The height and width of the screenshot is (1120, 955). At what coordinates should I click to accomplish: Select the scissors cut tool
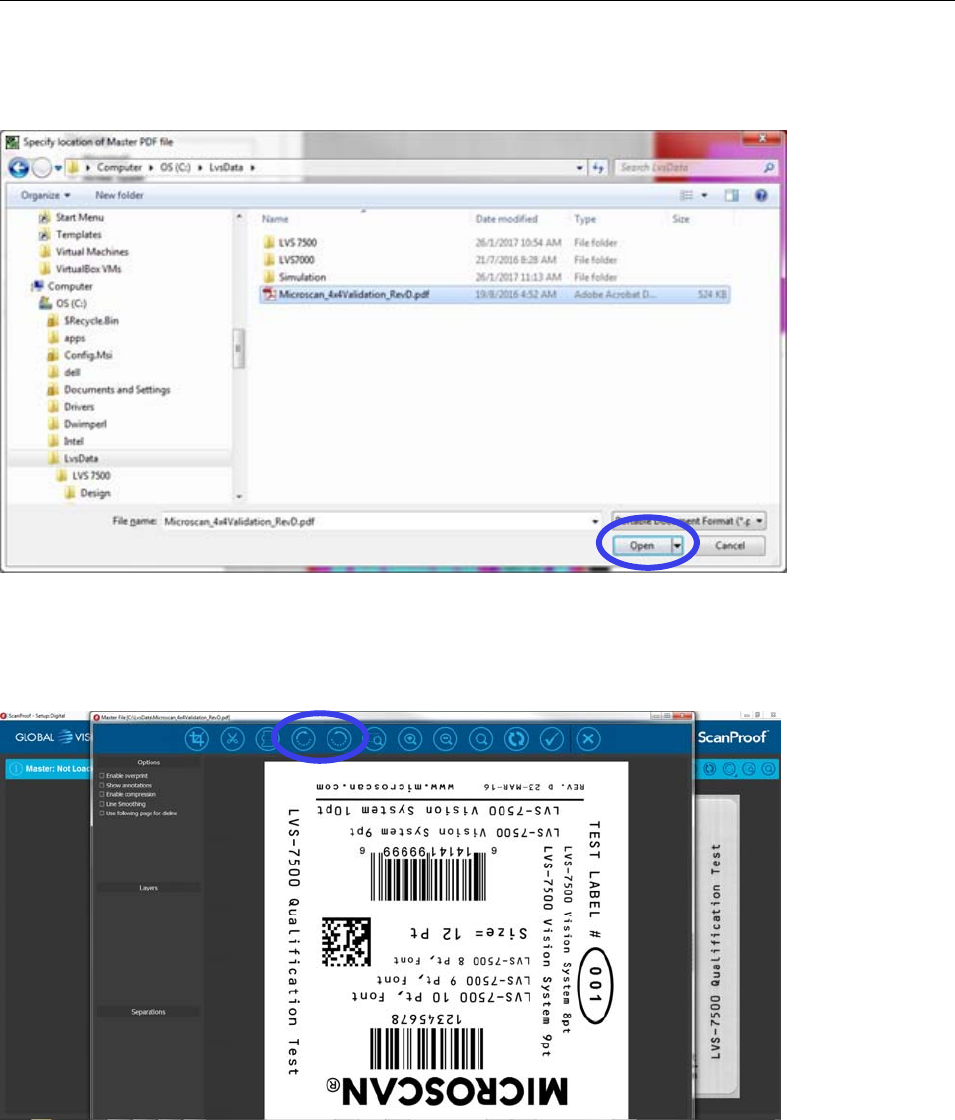coord(232,739)
